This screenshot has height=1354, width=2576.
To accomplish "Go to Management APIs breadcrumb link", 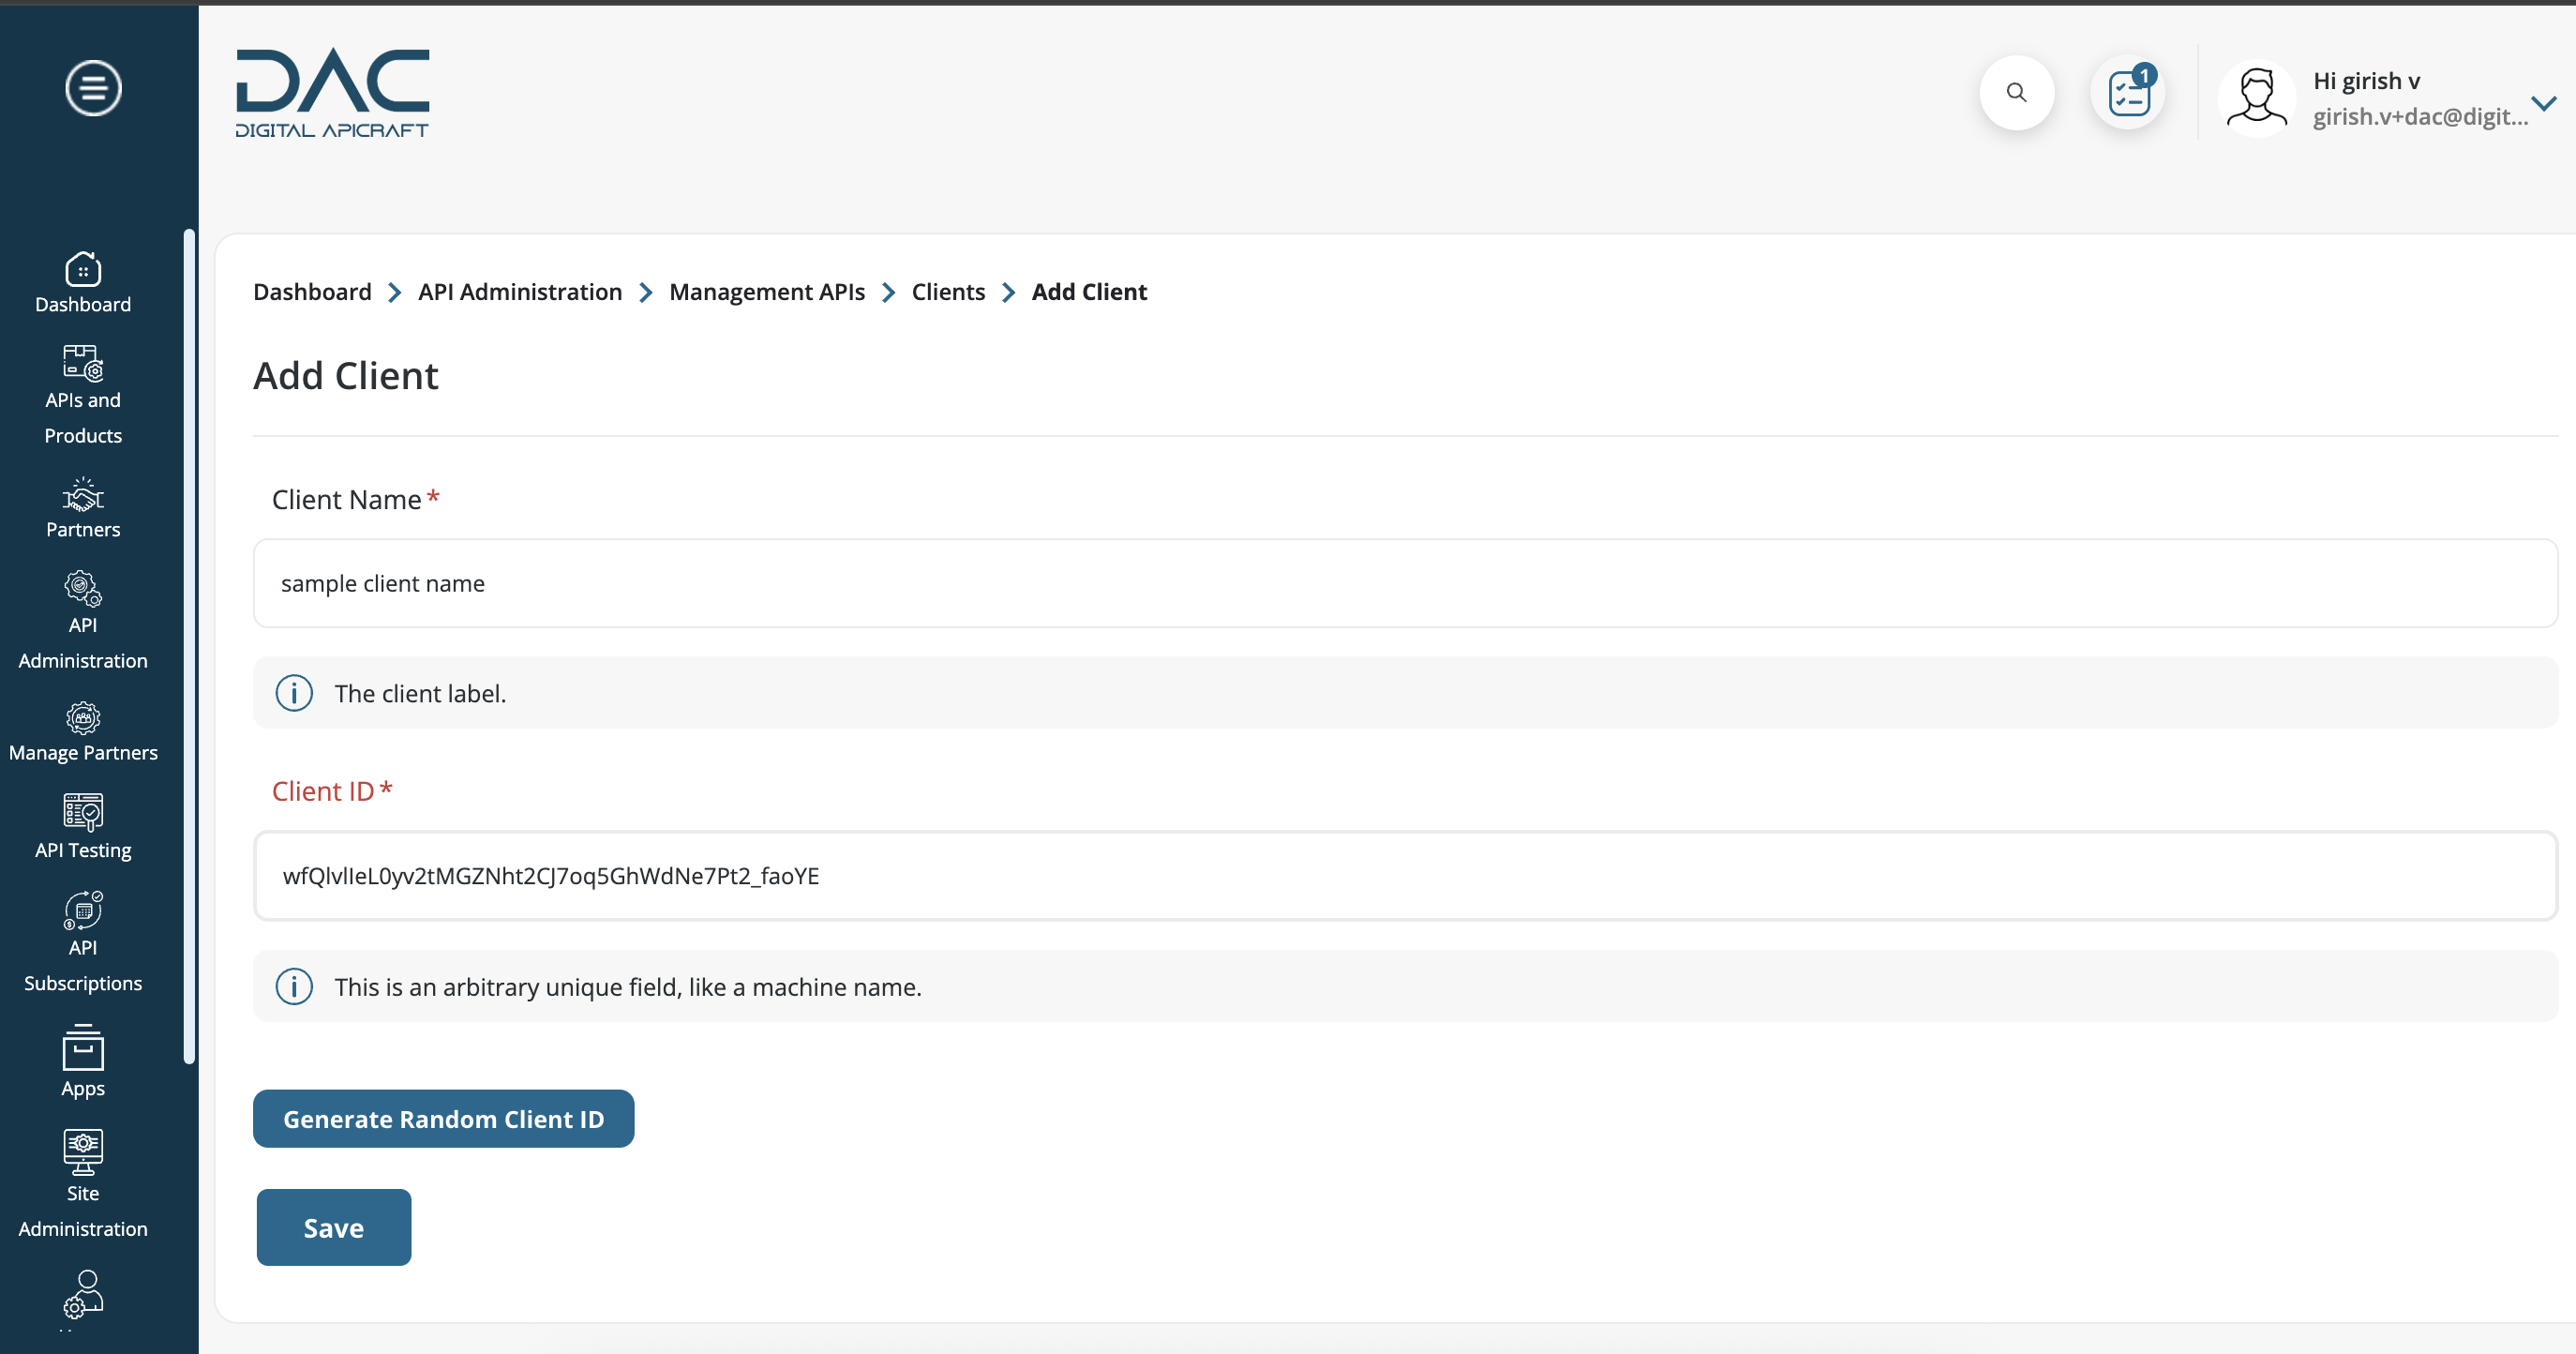I will click(x=767, y=292).
